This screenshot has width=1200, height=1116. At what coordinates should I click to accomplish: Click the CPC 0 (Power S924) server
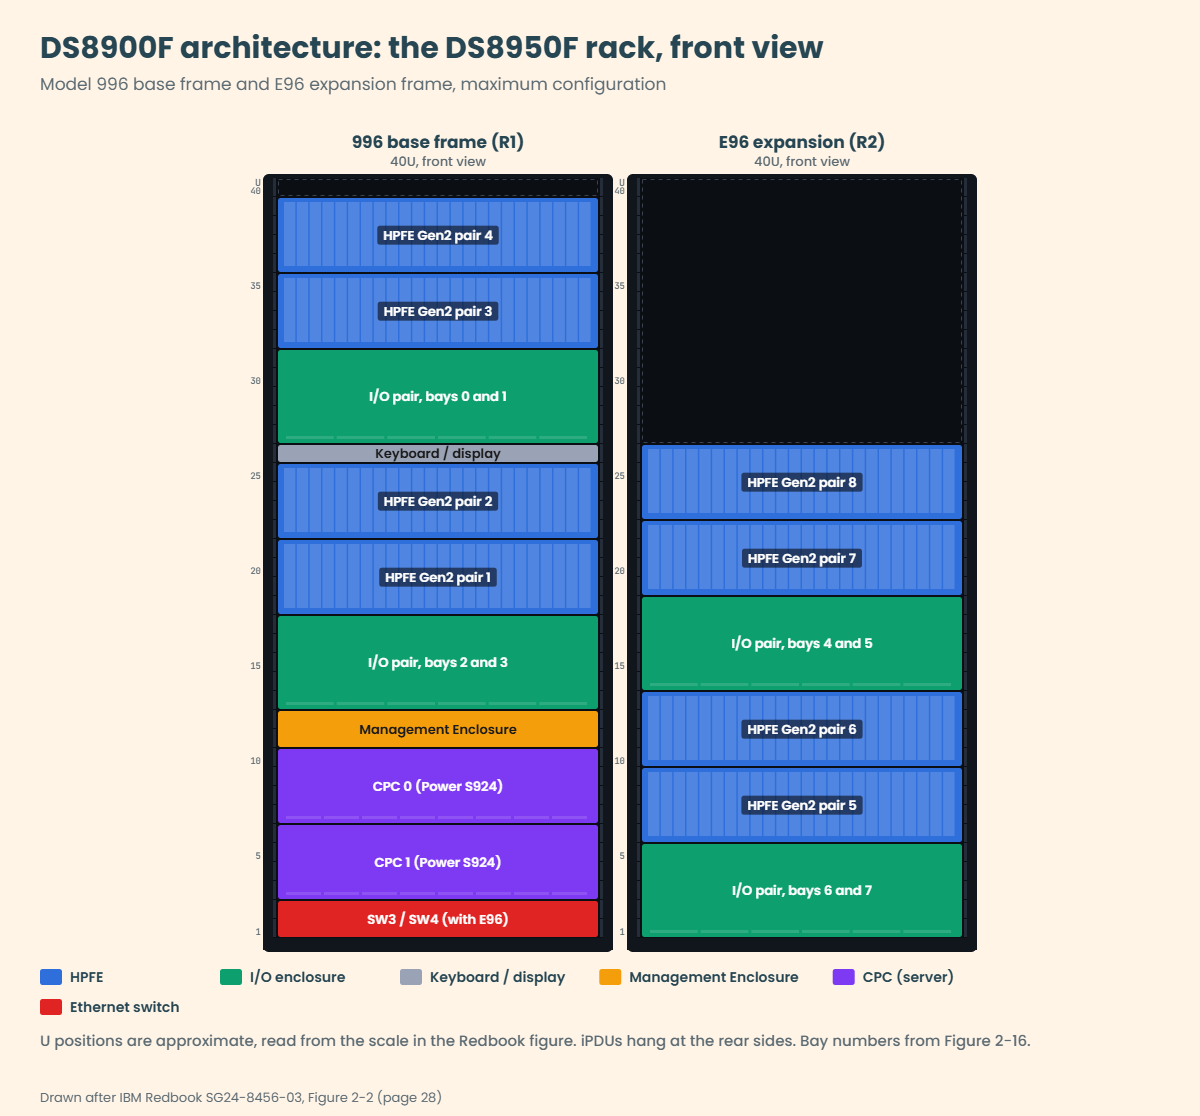coord(438,786)
